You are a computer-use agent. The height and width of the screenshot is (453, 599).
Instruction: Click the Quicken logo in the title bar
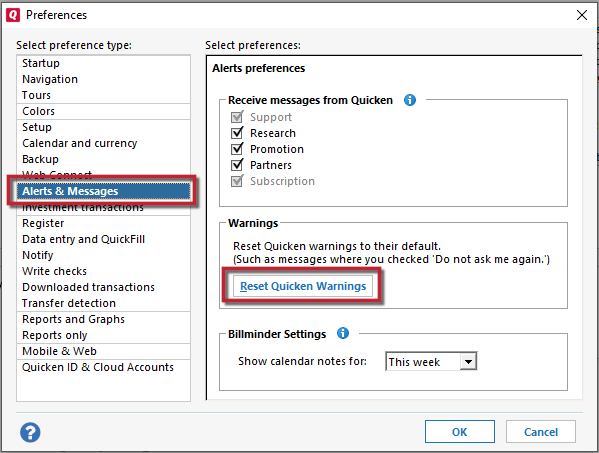[x=13, y=15]
